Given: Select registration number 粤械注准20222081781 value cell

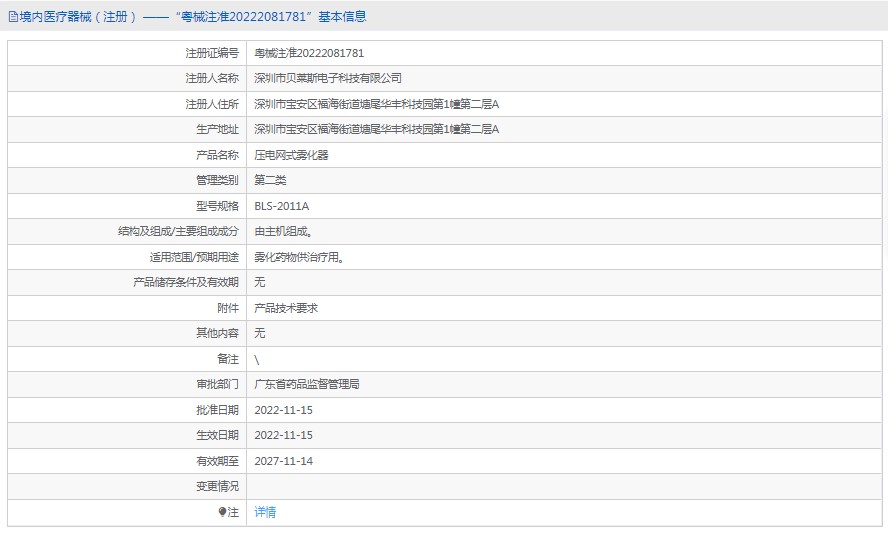Looking at the screenshot, I should click(x=309, y=53).
